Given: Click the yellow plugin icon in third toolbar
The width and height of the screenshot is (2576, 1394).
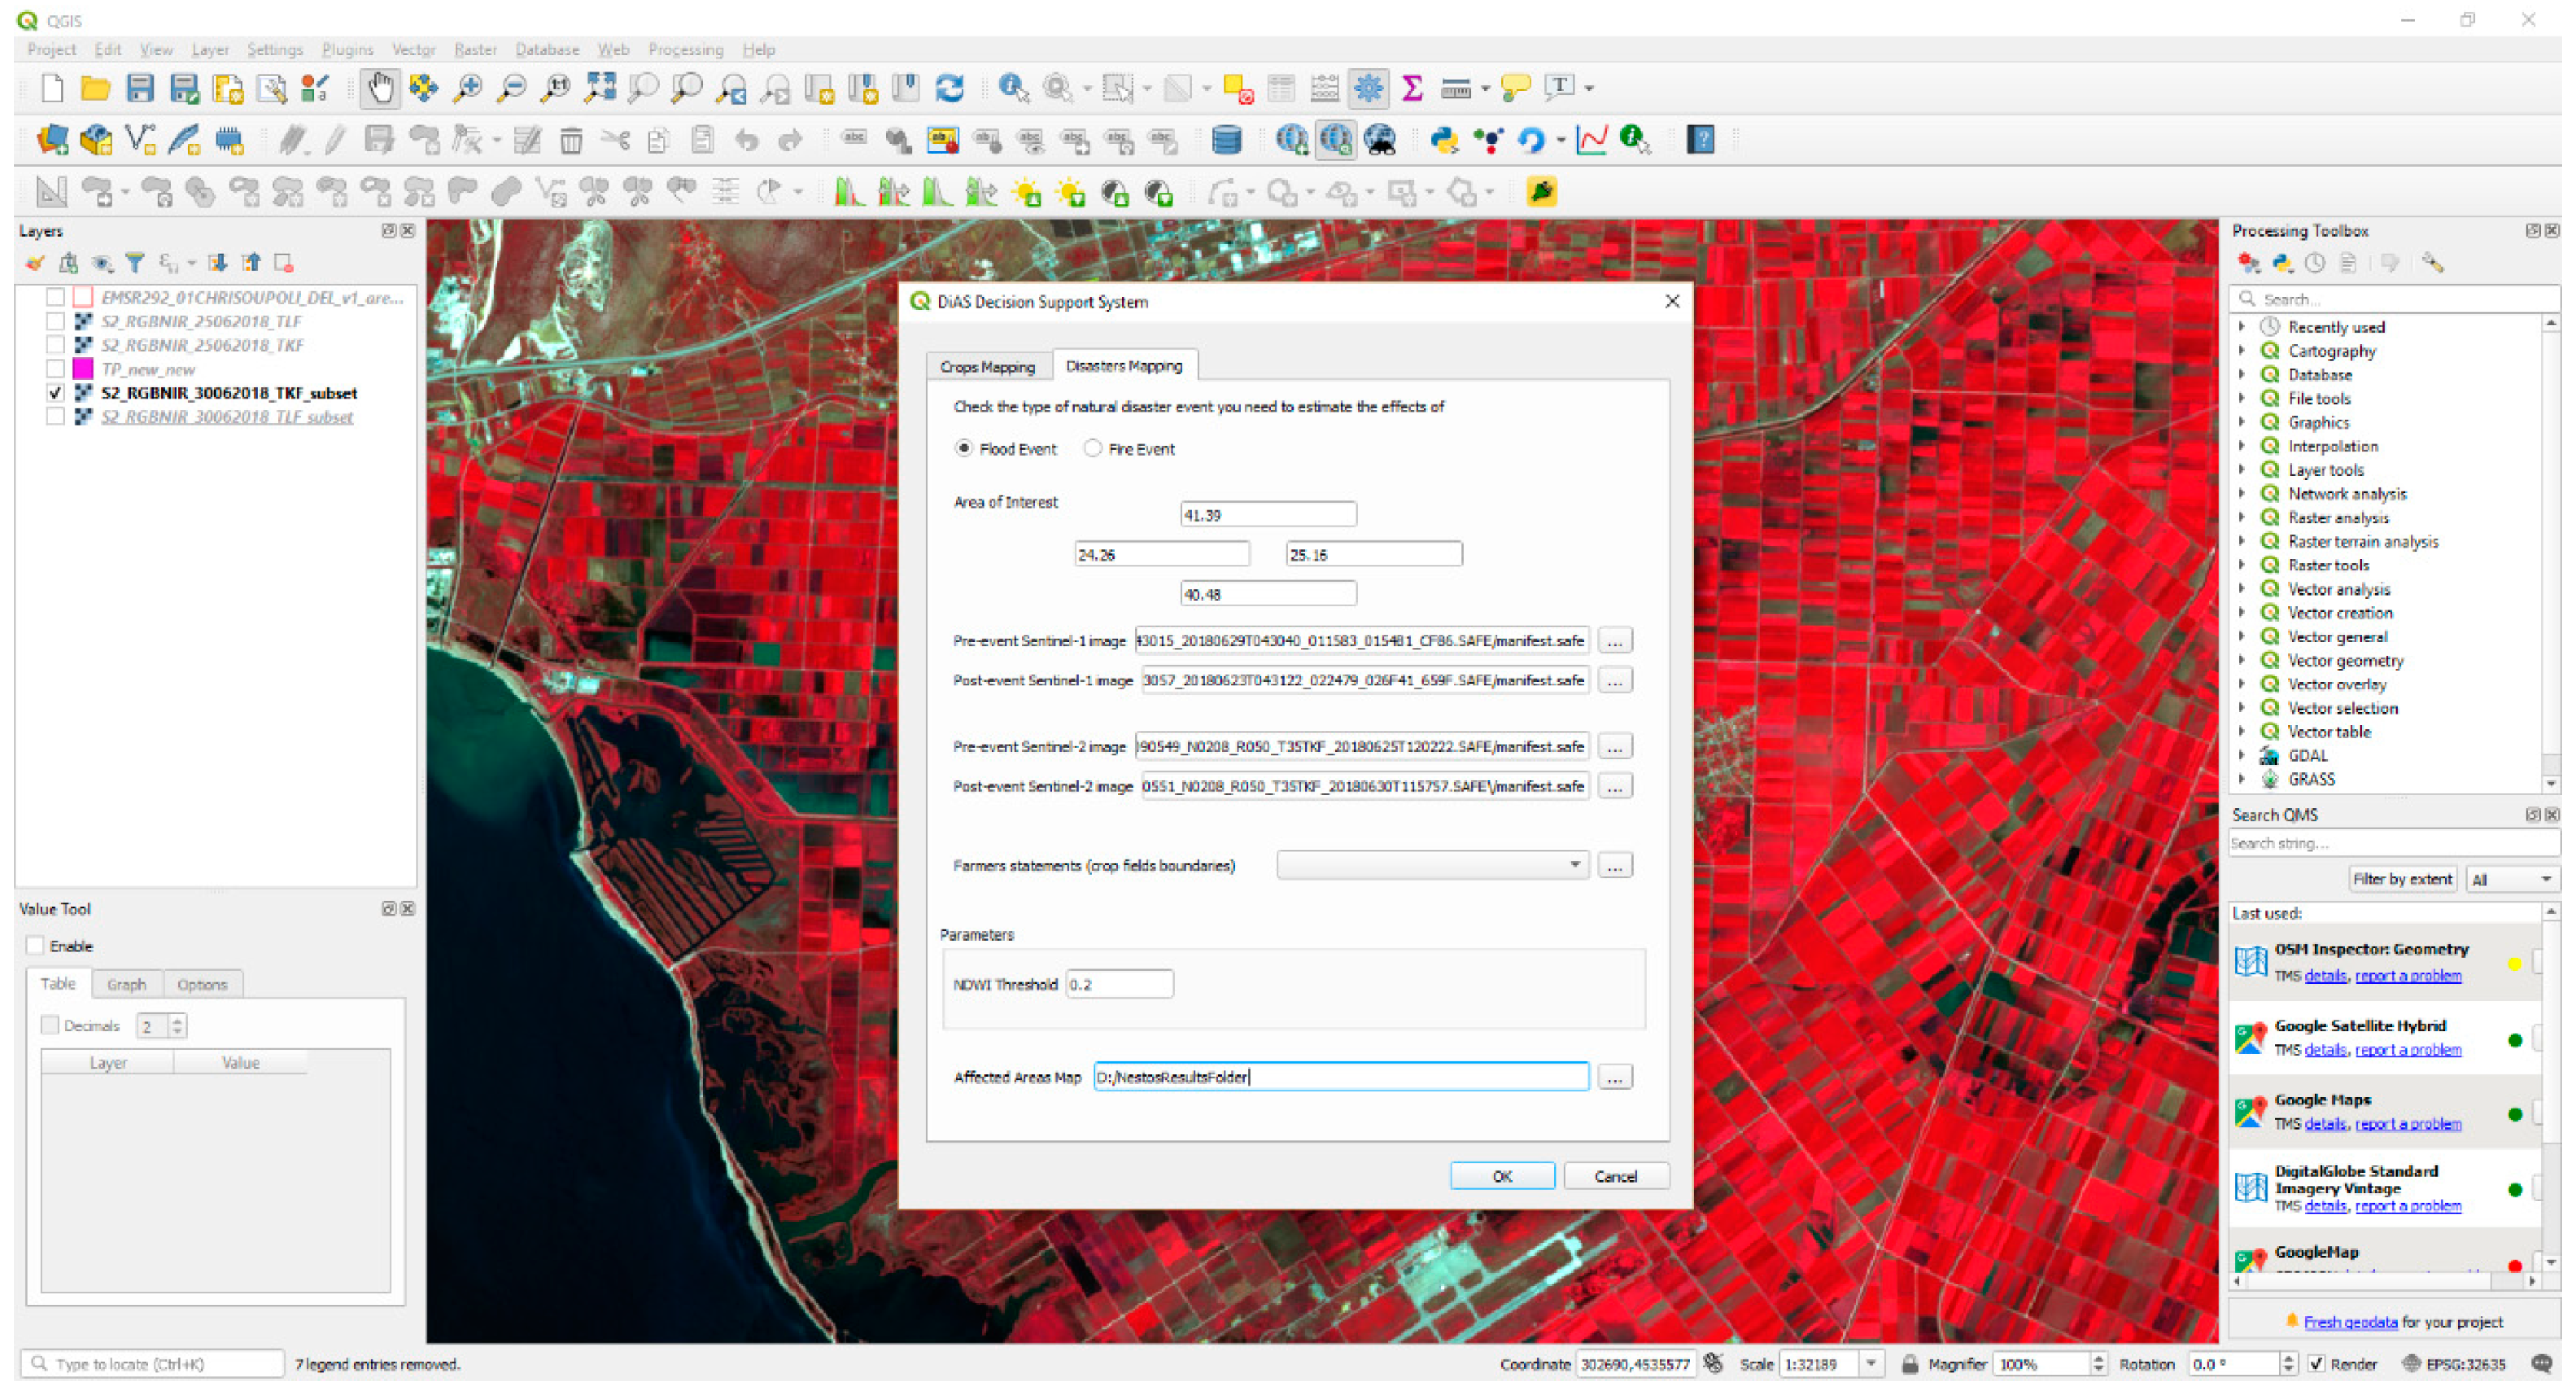Looking at the screenshot, I should 1541,191.
